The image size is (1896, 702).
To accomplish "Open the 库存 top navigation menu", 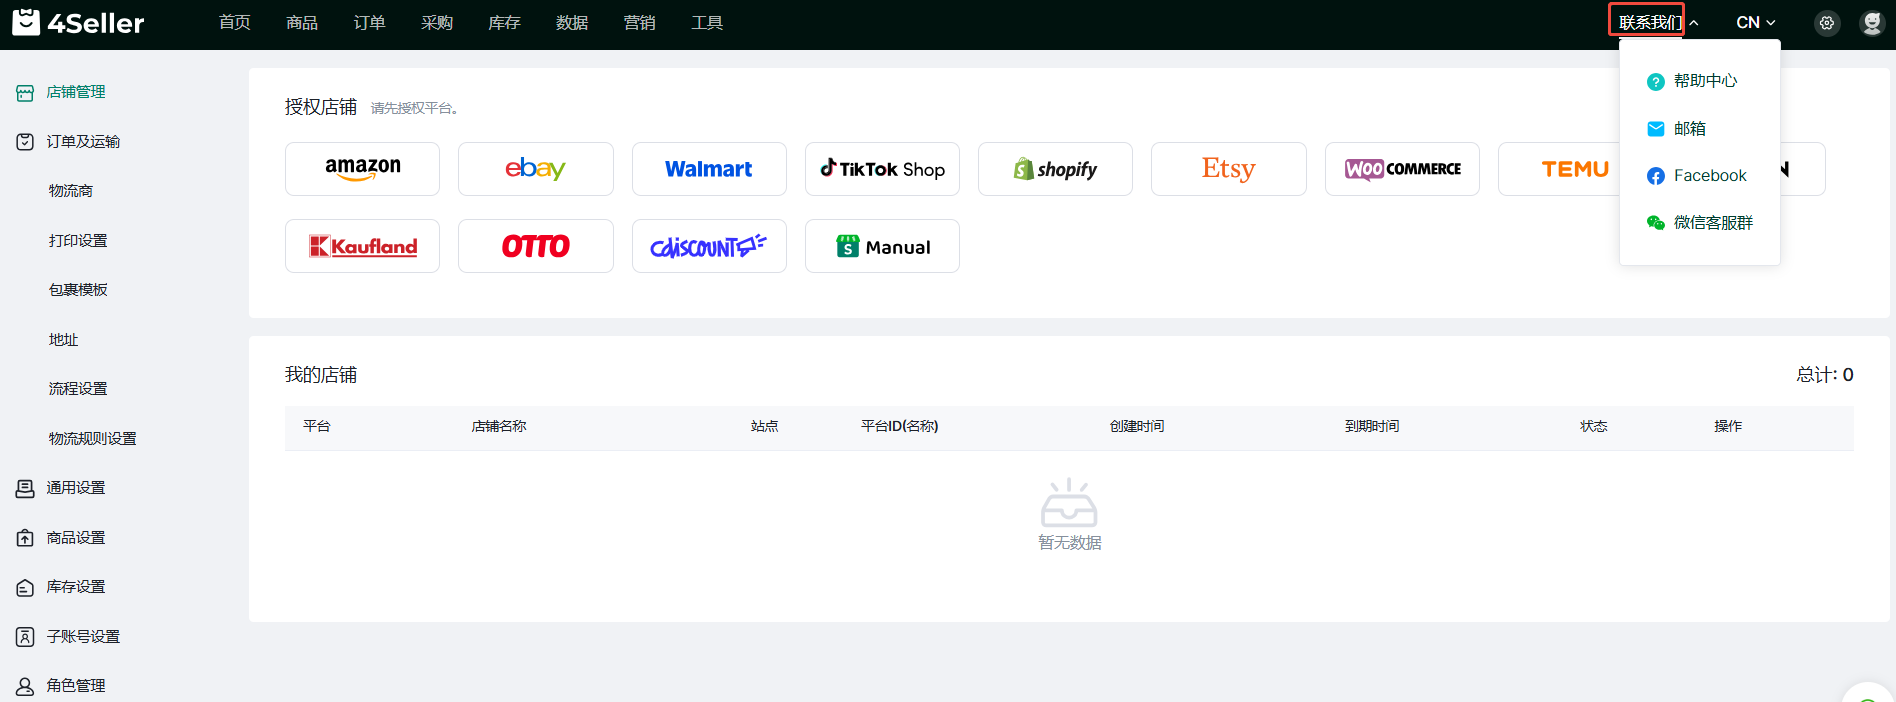I will click(x=504, y=22).
